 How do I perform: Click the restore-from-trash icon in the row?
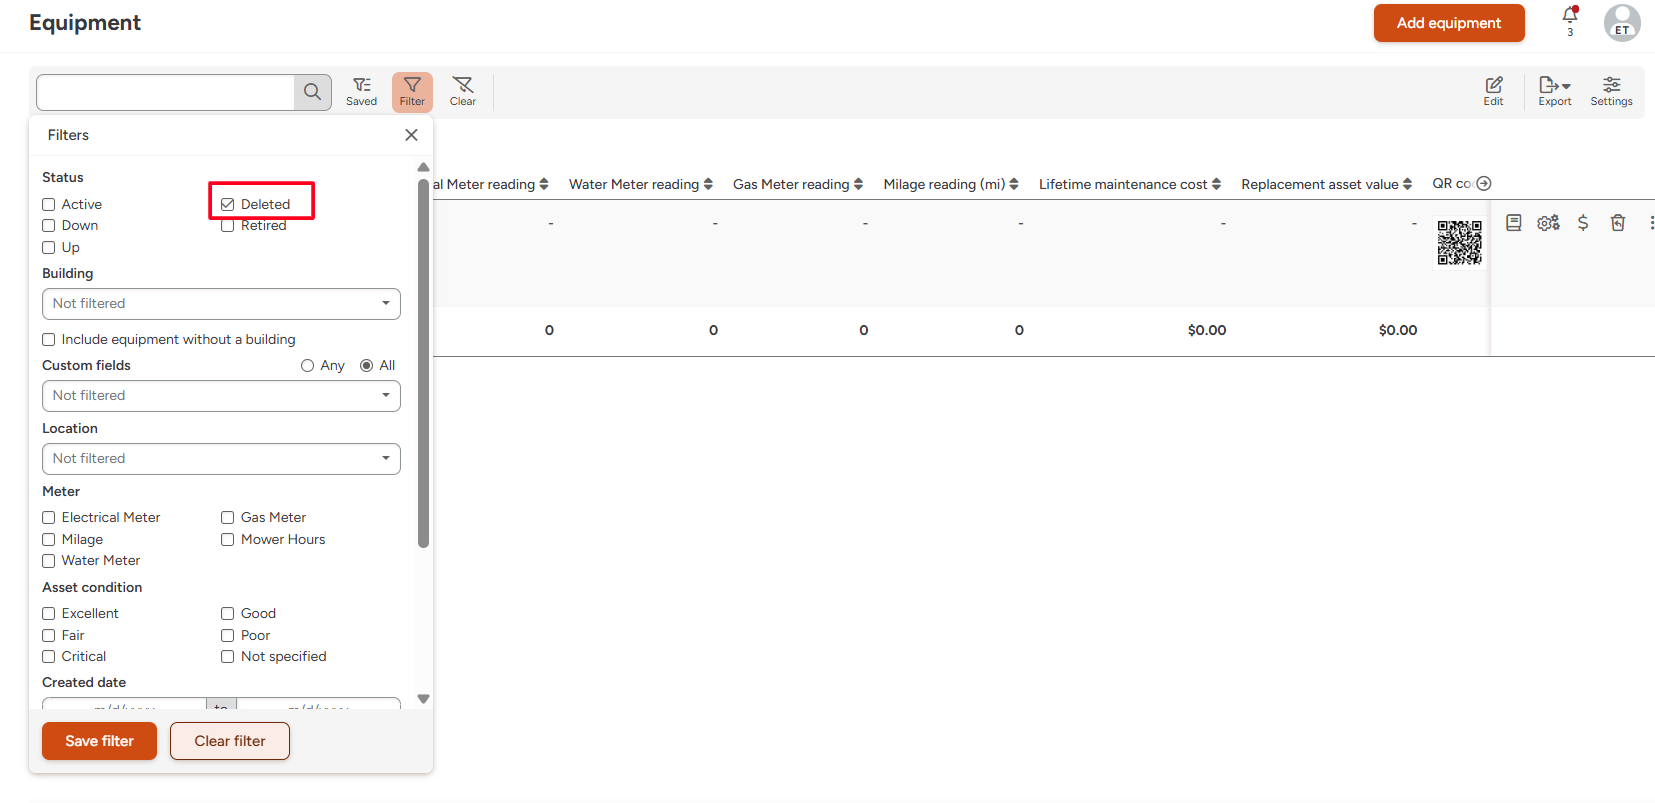(x=1617, y=223)
